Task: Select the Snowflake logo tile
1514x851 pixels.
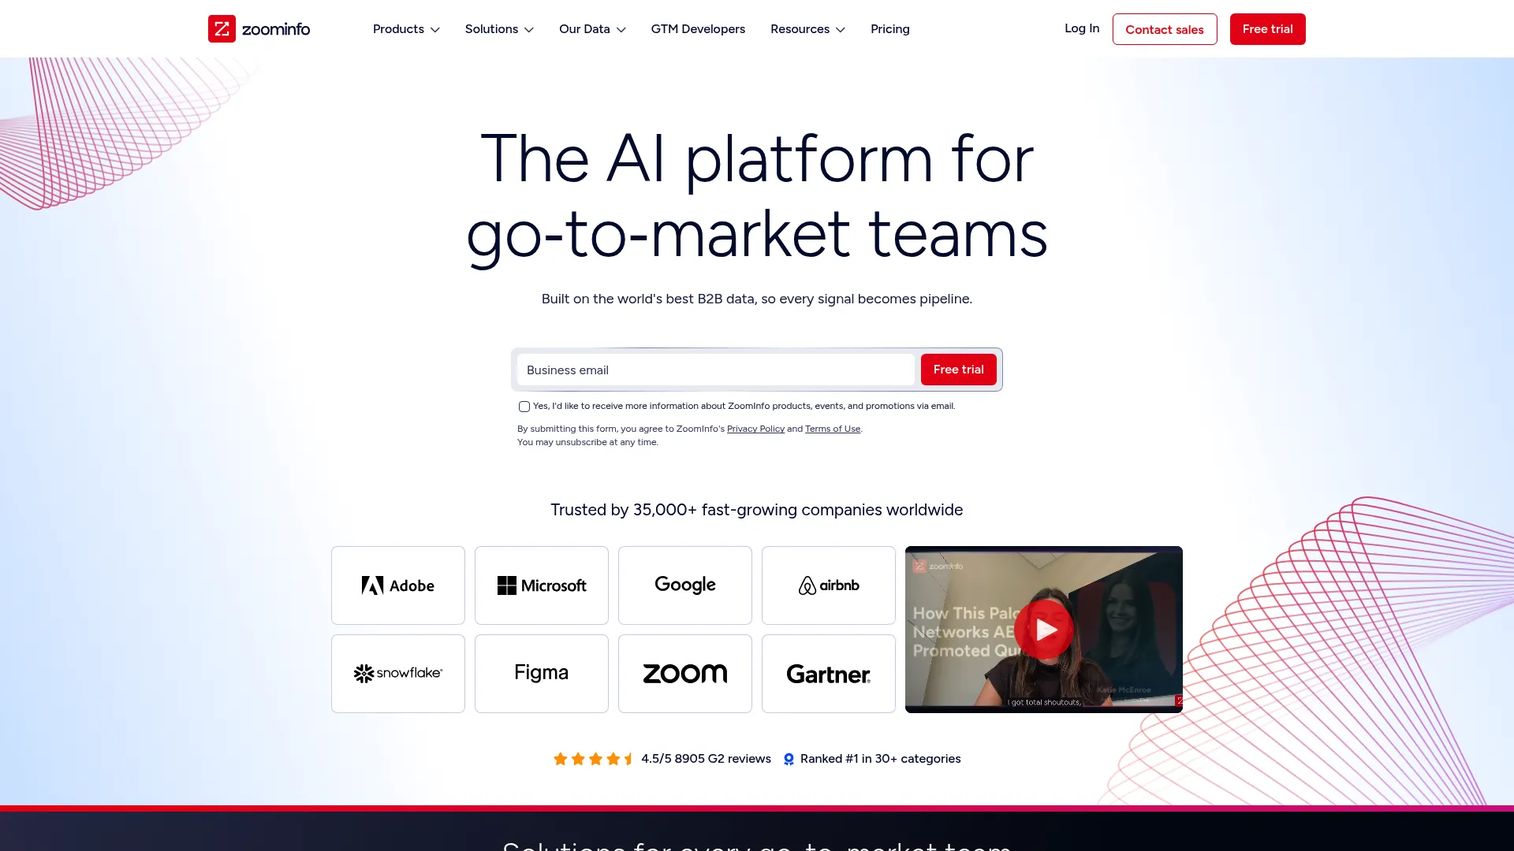Action: [398, 673]
